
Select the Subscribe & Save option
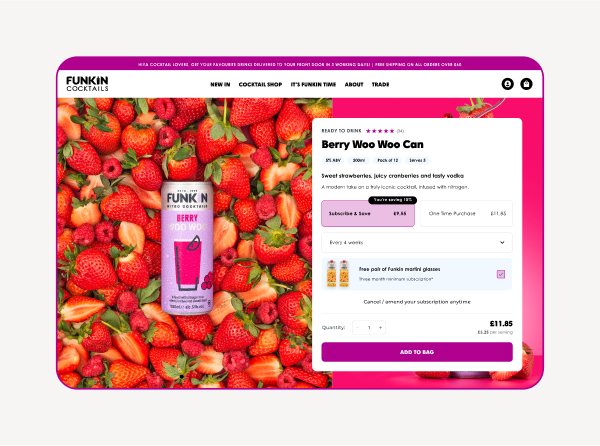(368, 213)
